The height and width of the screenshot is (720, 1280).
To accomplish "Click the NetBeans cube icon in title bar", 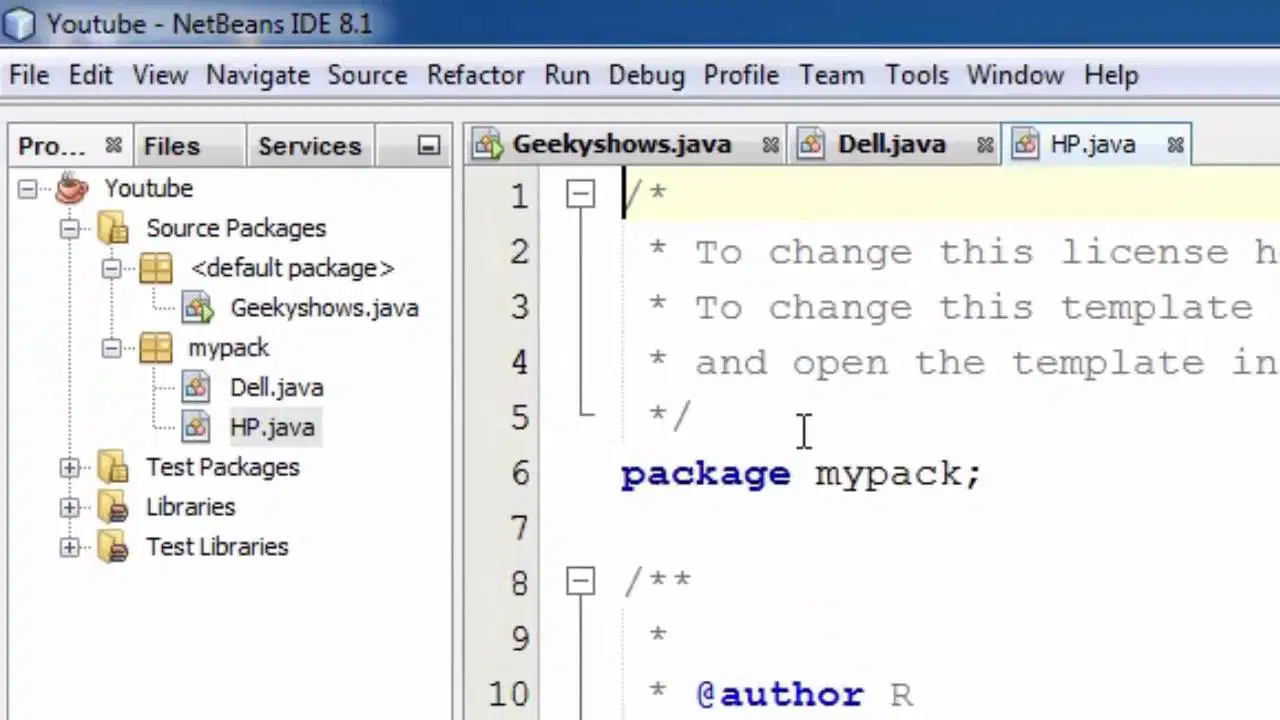I will click(20, 23).
